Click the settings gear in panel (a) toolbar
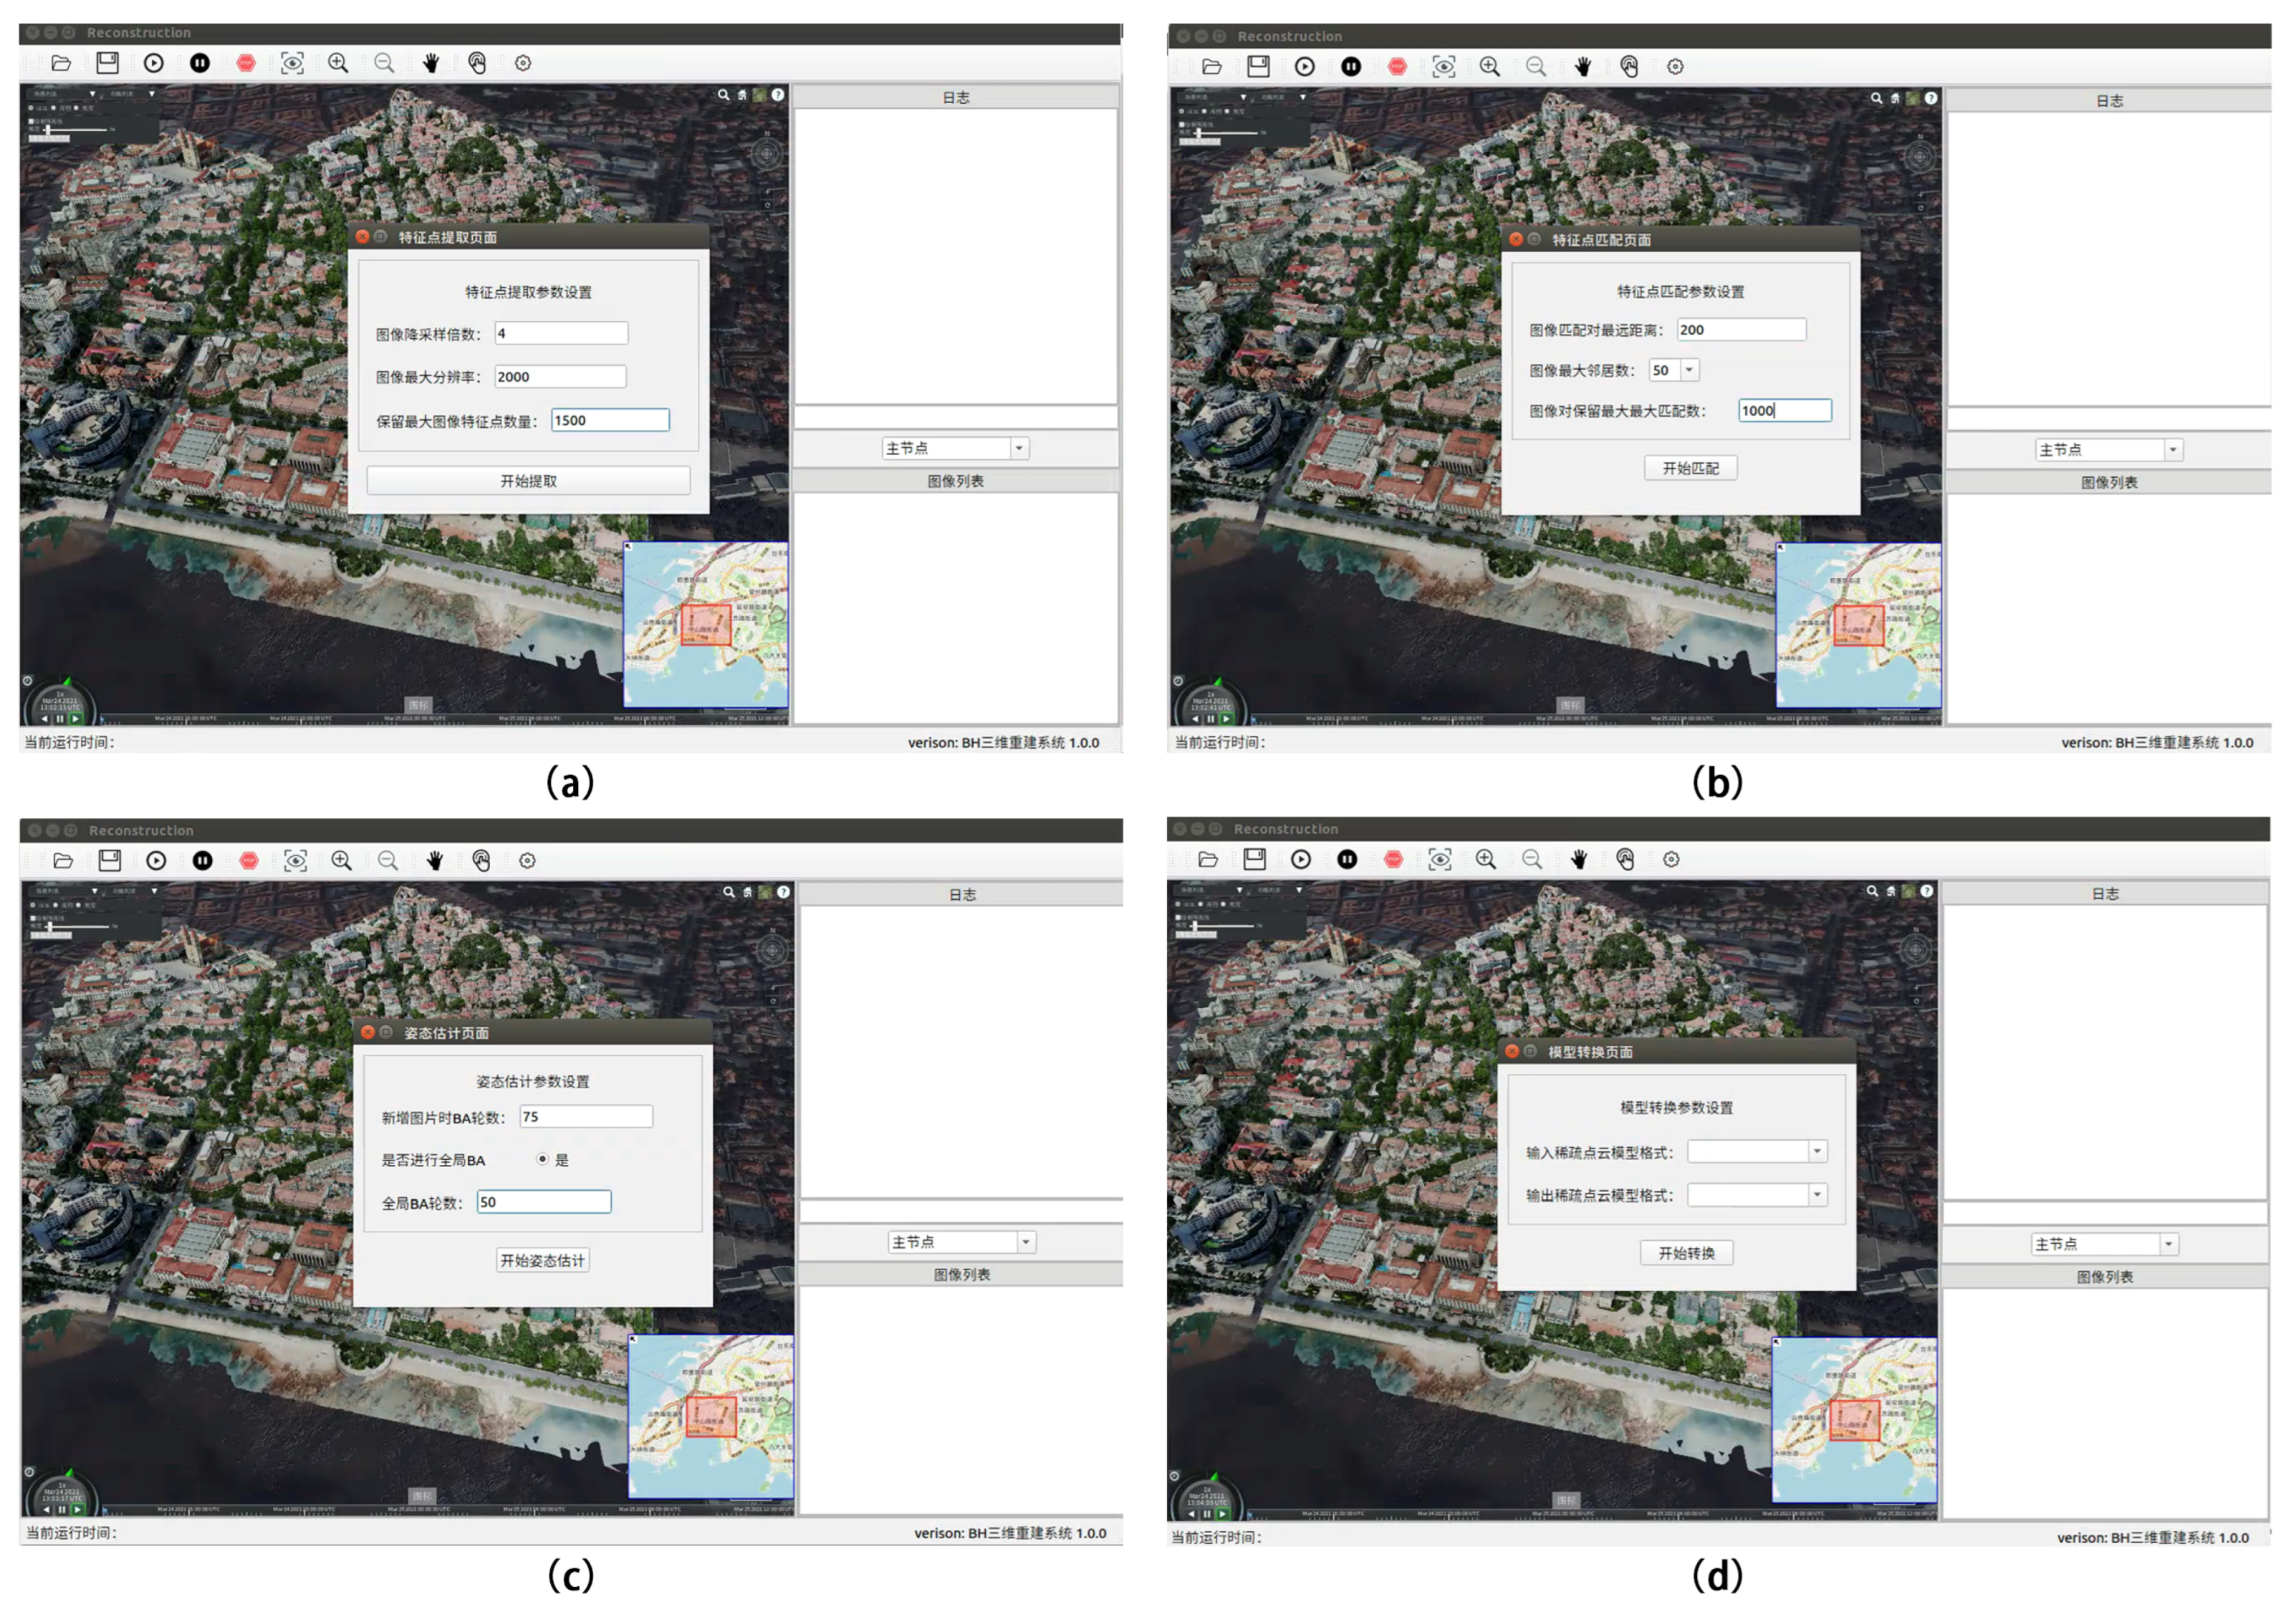Image resolution: width=2296 pixels, height=1612 pixels. [523, 63]
